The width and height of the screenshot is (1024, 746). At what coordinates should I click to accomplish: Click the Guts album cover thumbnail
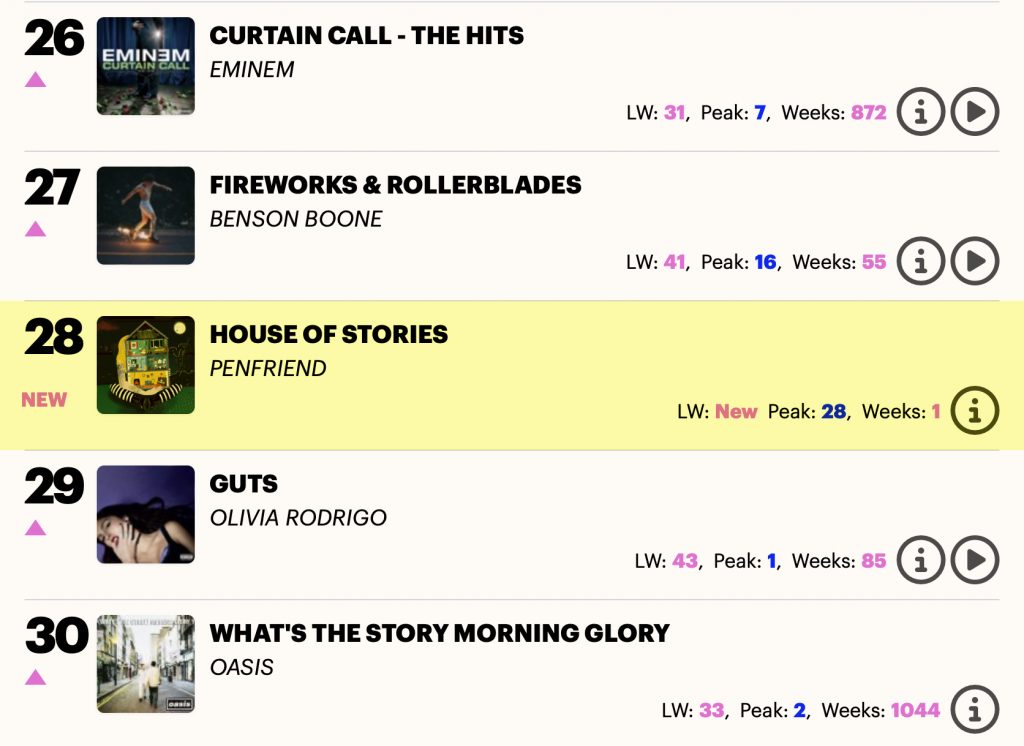[146, 514]
